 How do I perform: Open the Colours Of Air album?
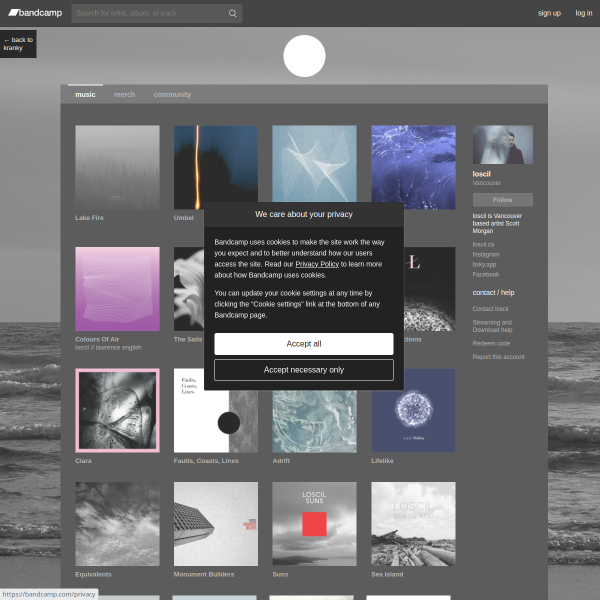(x=117, y=289)
